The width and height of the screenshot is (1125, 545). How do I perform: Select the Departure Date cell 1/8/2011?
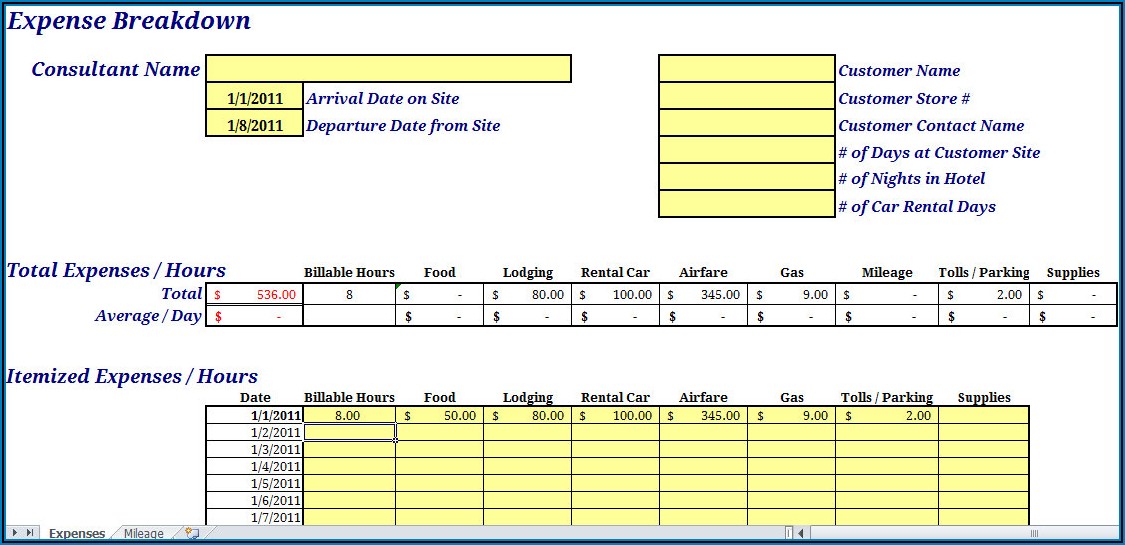[254, 125]
